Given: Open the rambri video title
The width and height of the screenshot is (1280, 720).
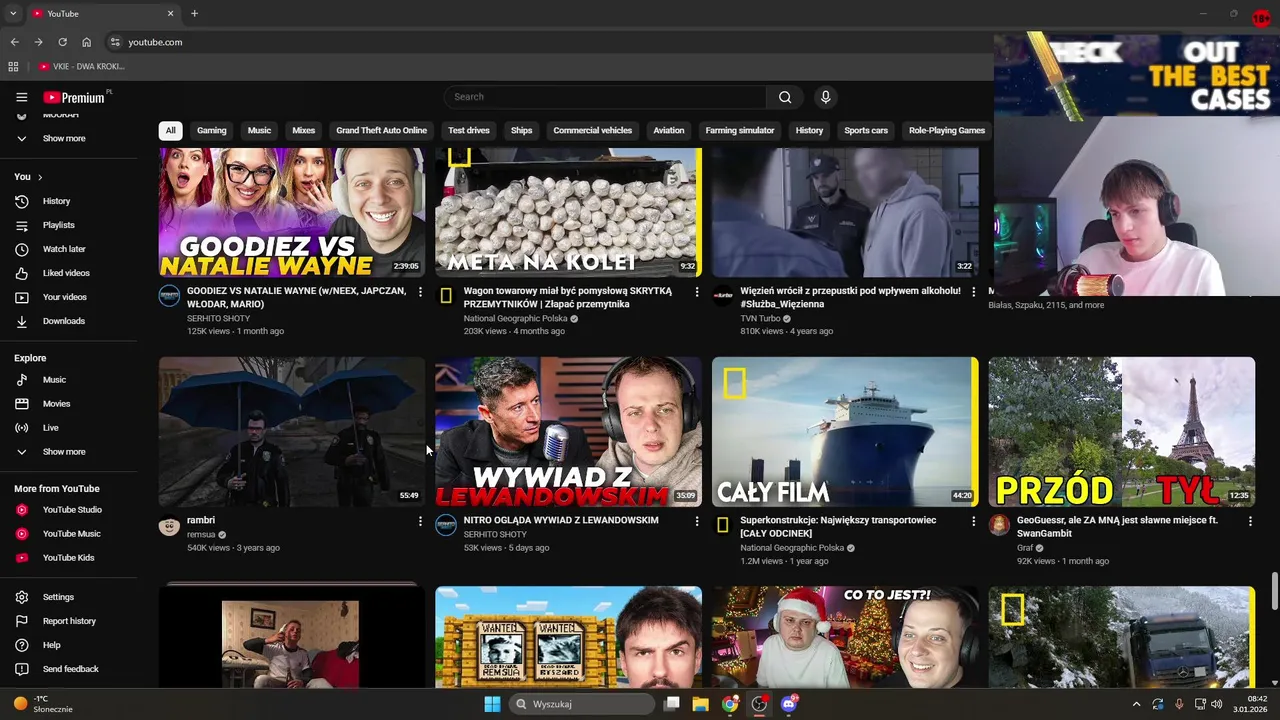Looking at the screenshot, I should coord(201,520).
